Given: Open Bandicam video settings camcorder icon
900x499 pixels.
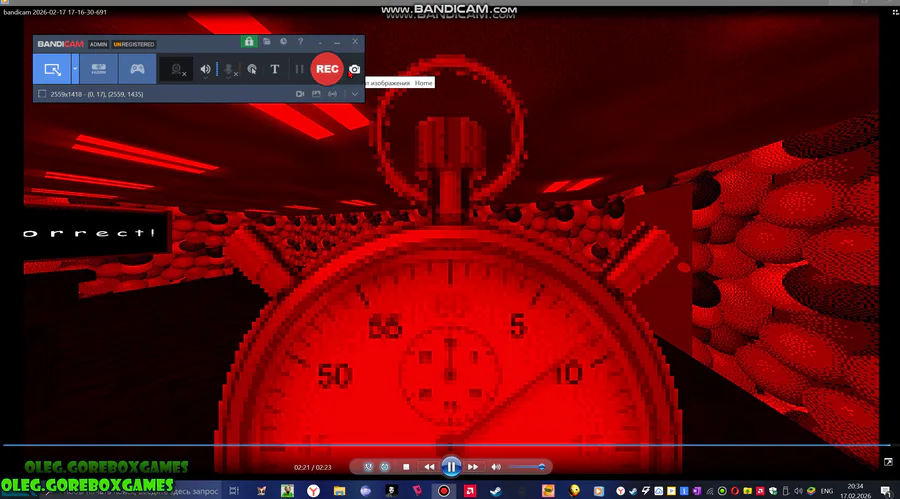Looking at the screenshot, I should point(300,94).
